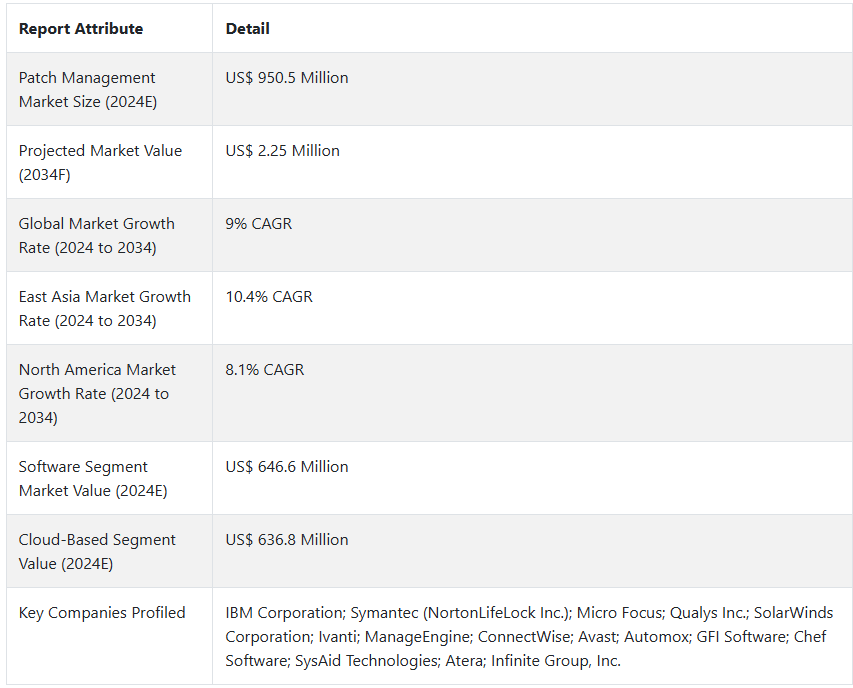Click the US$ 636.8 Million value
This screenshot has width=853, height=688.
pos(287,540)
